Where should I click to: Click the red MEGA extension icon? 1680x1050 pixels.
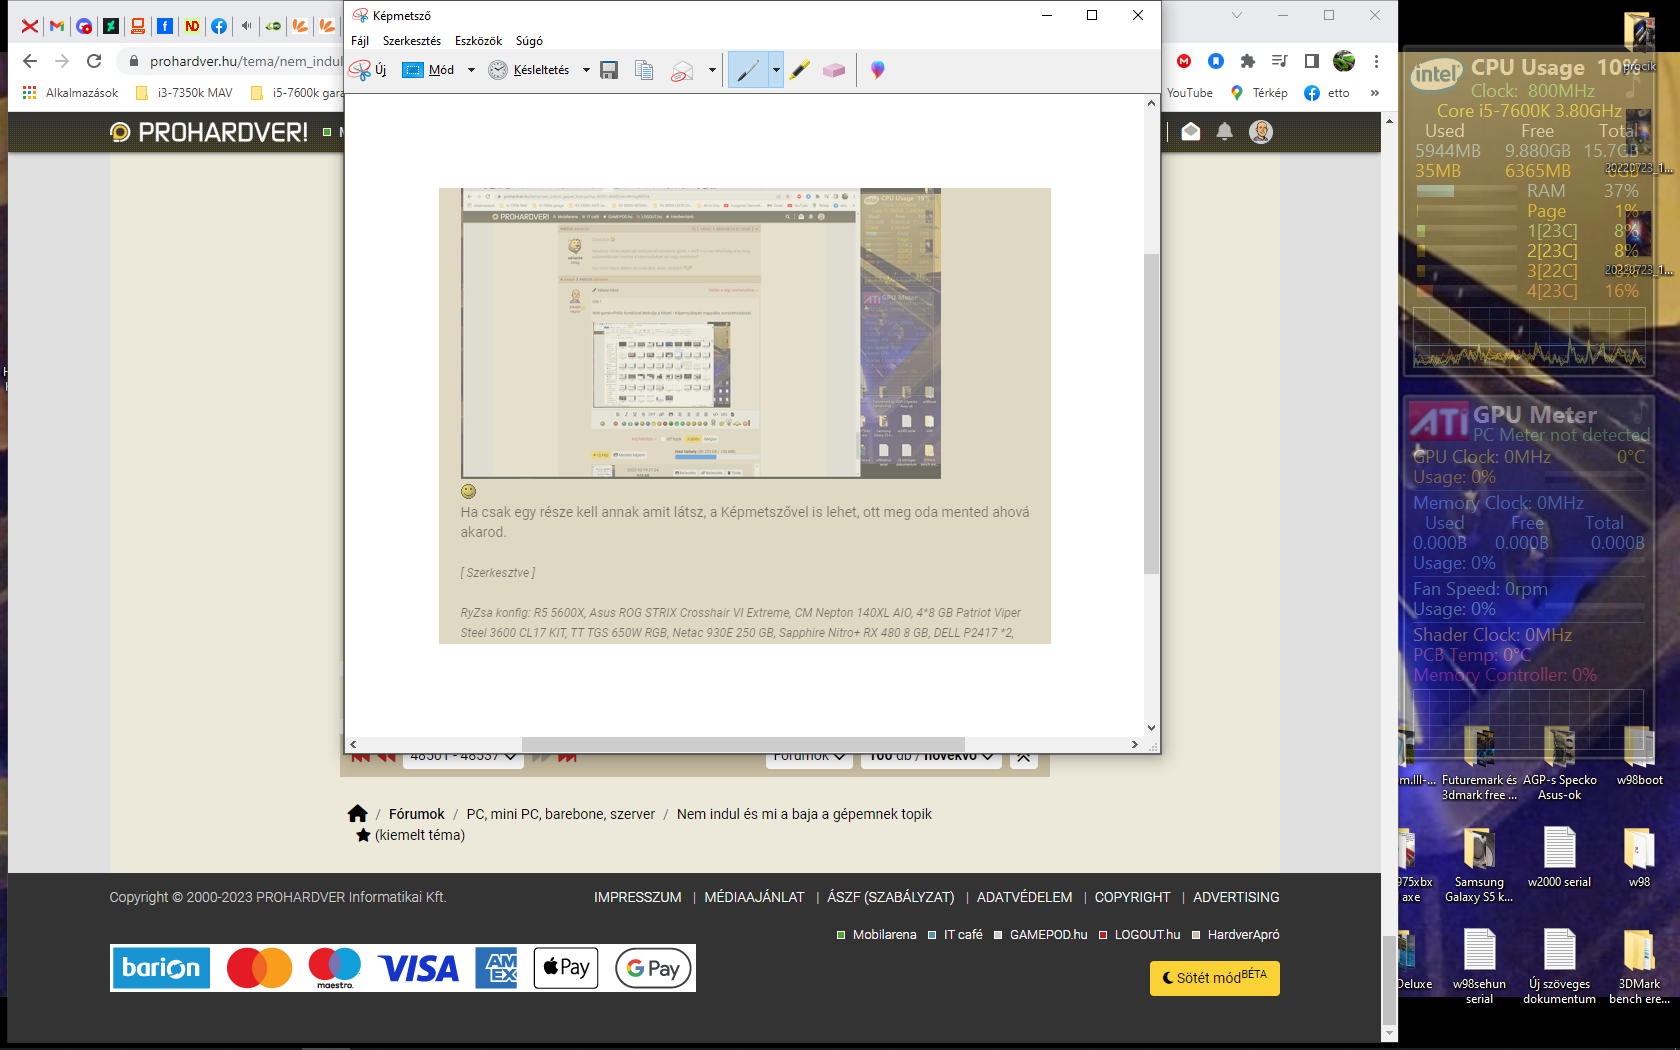[1184, 61]
